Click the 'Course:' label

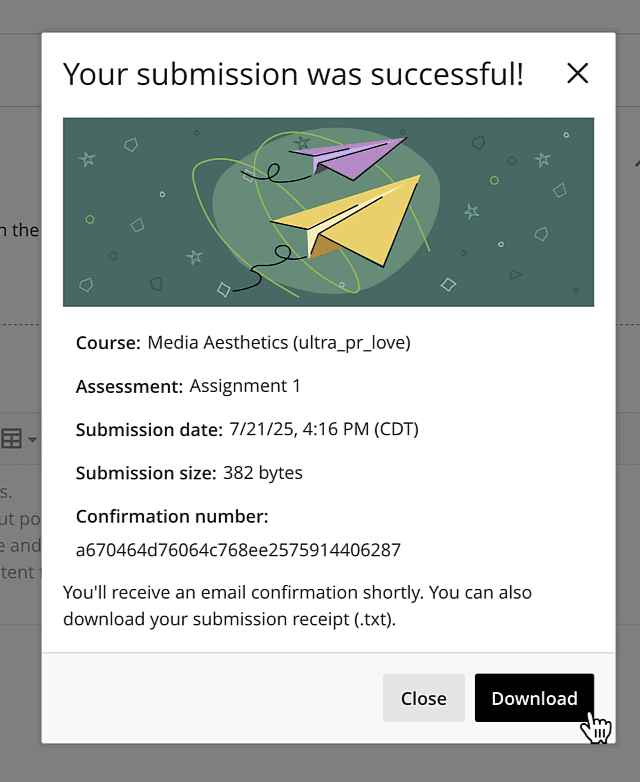[108, 343]
